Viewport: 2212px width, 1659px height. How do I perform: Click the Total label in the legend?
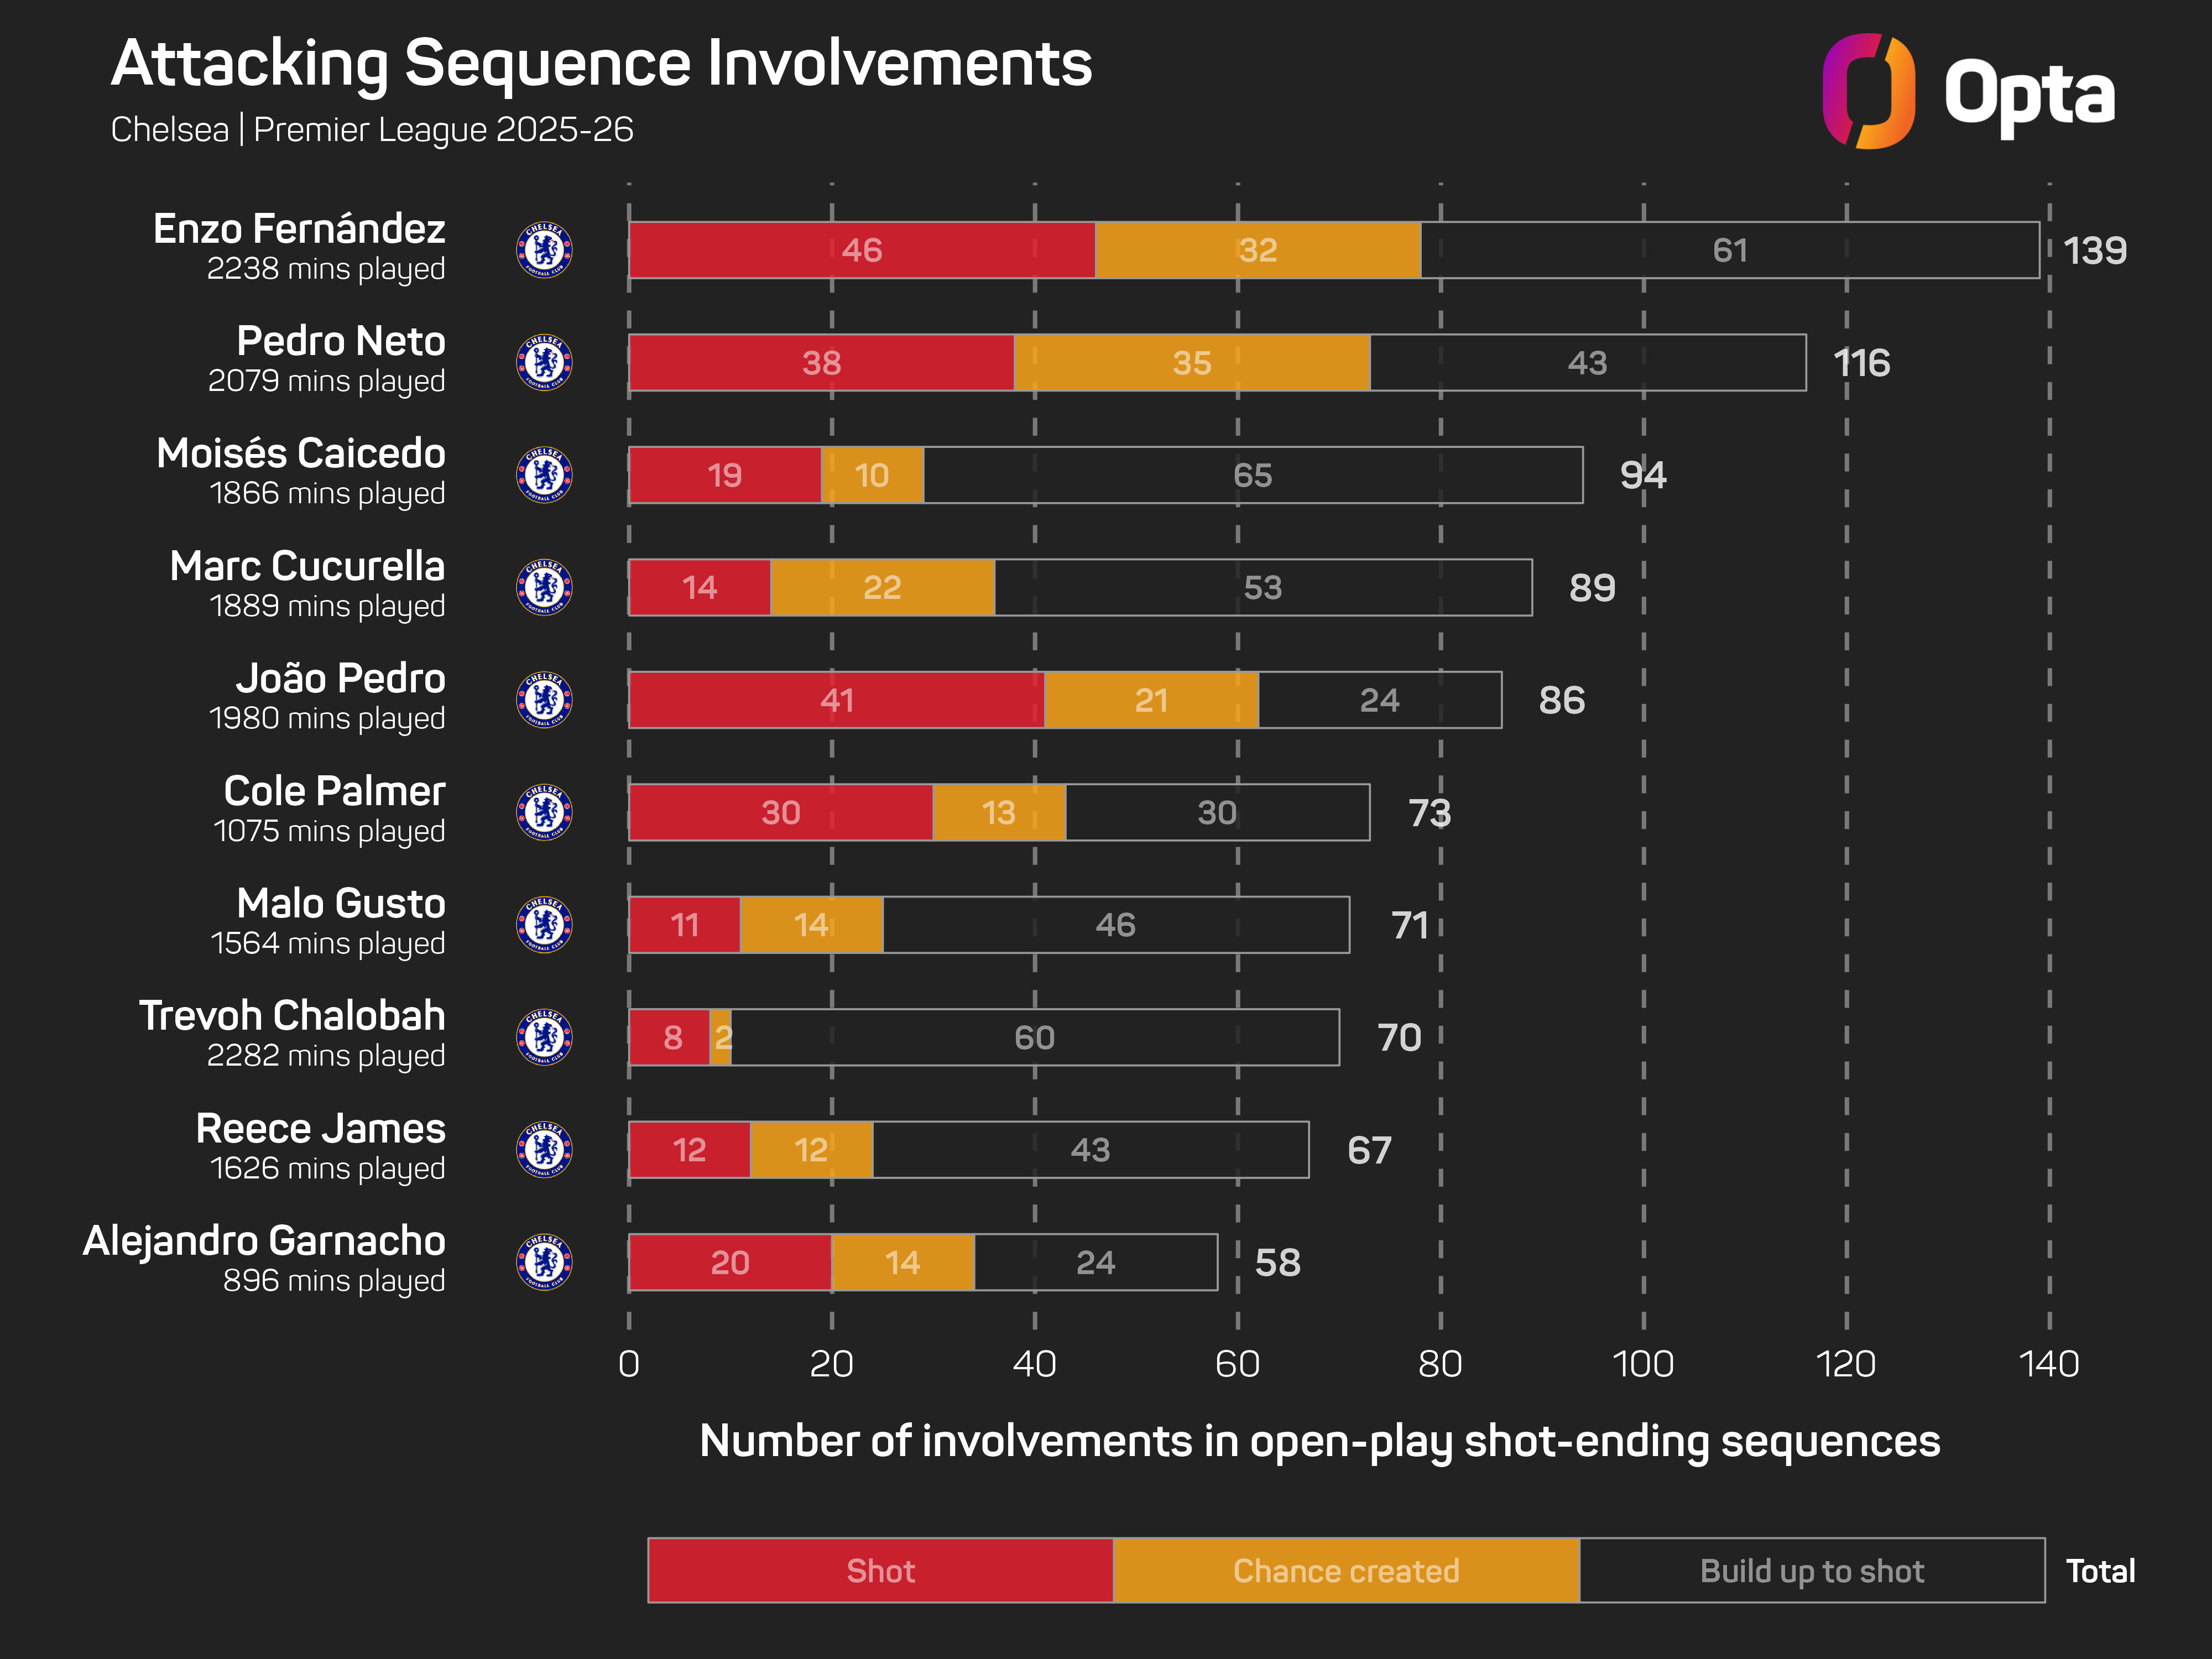[2100, 1571]
